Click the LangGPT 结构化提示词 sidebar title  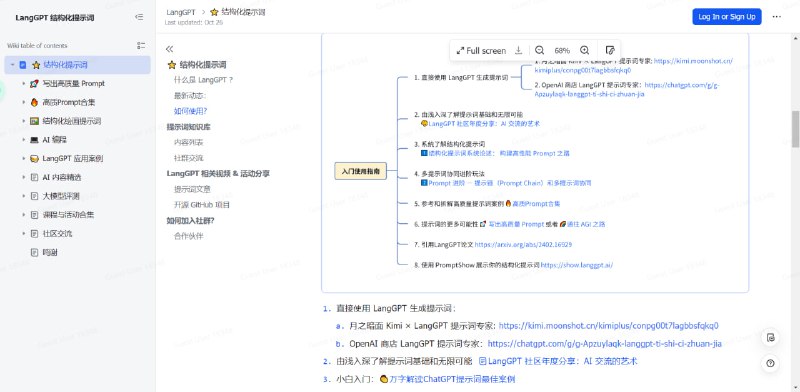pyautogui.click(x=55, y=17)
